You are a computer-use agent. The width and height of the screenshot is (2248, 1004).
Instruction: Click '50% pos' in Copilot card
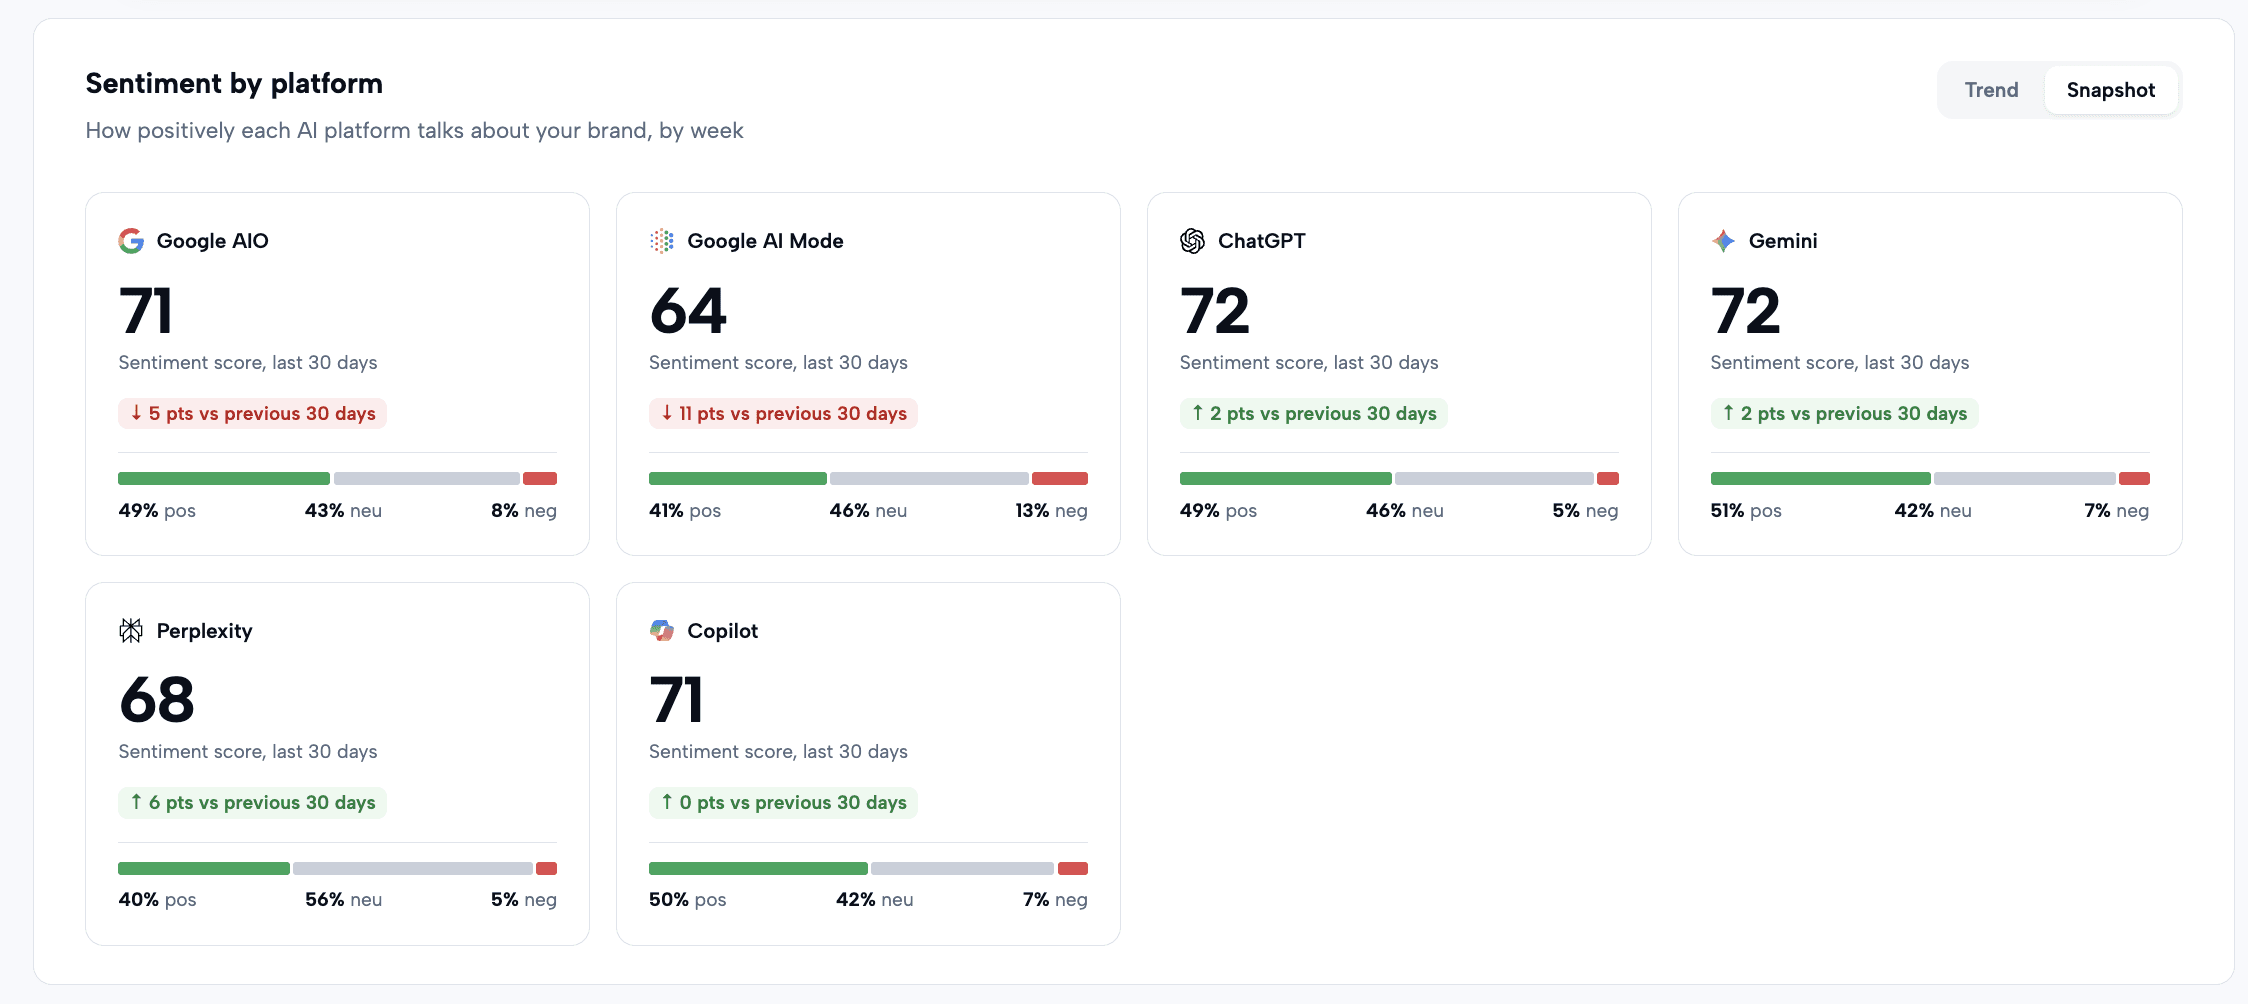pyautogui.click(x=688, y=899)
